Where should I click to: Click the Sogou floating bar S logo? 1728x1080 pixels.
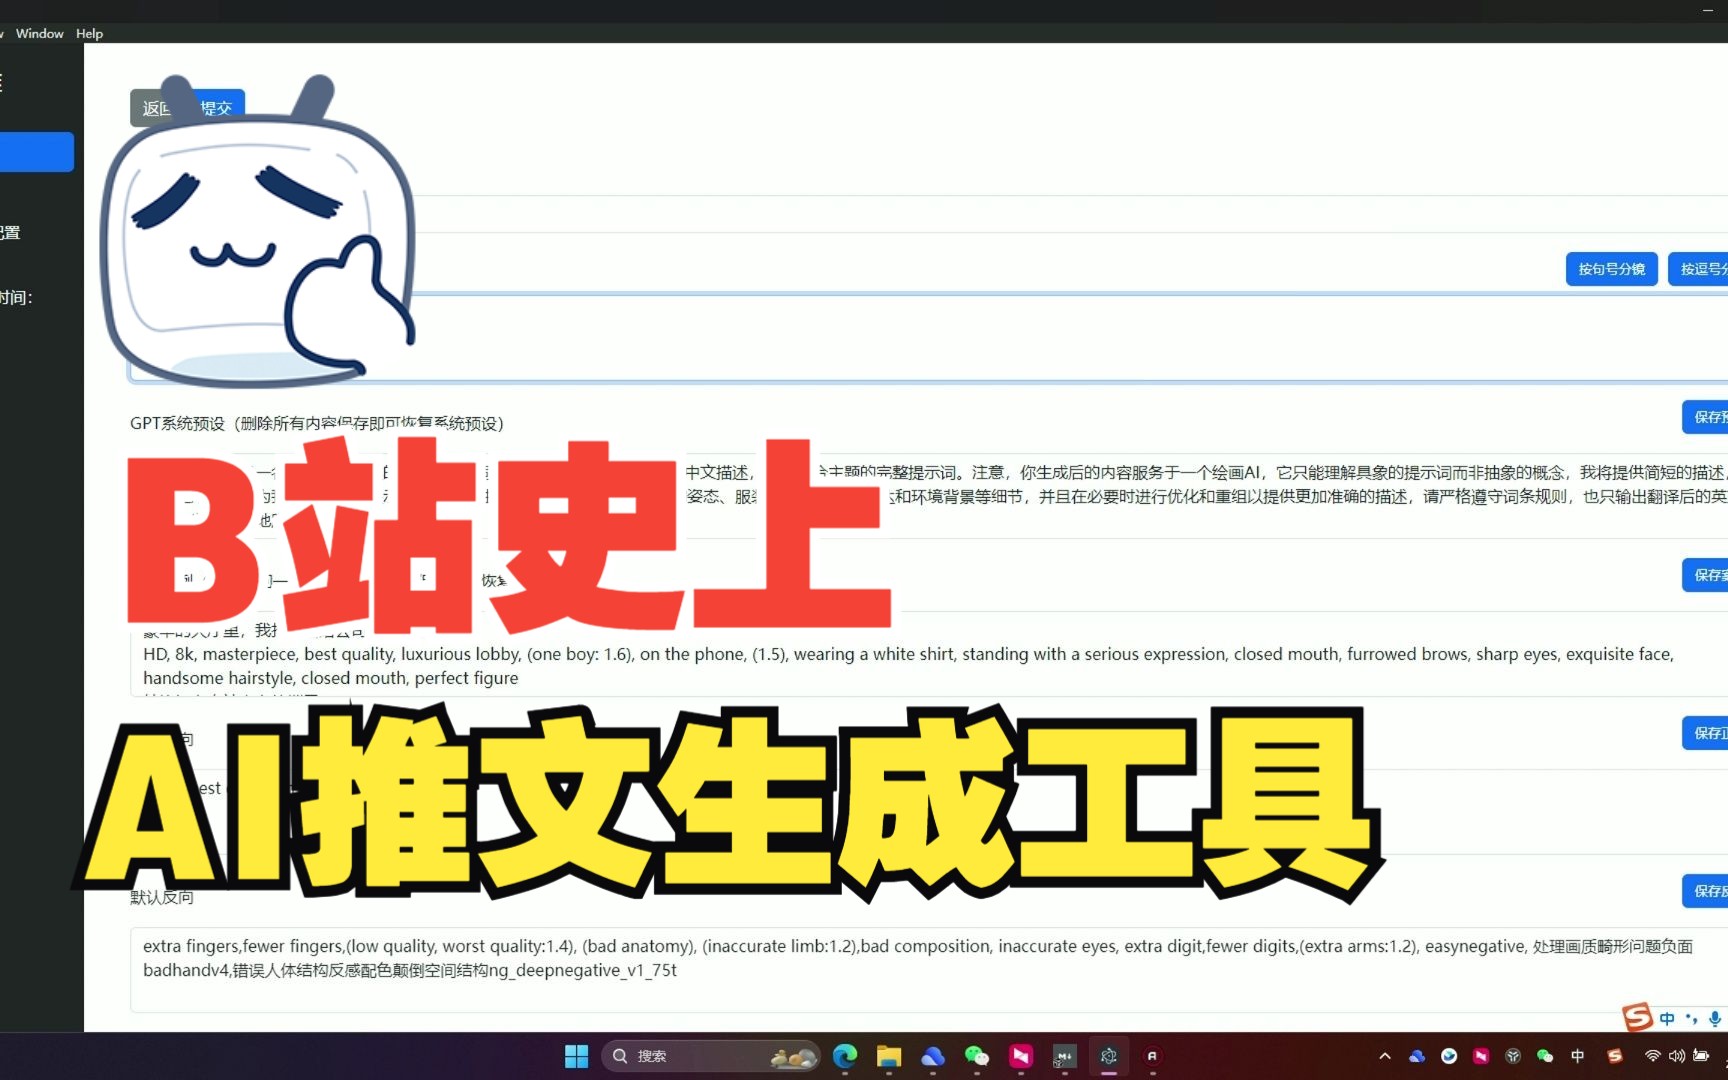(x=1637, y=1018)
